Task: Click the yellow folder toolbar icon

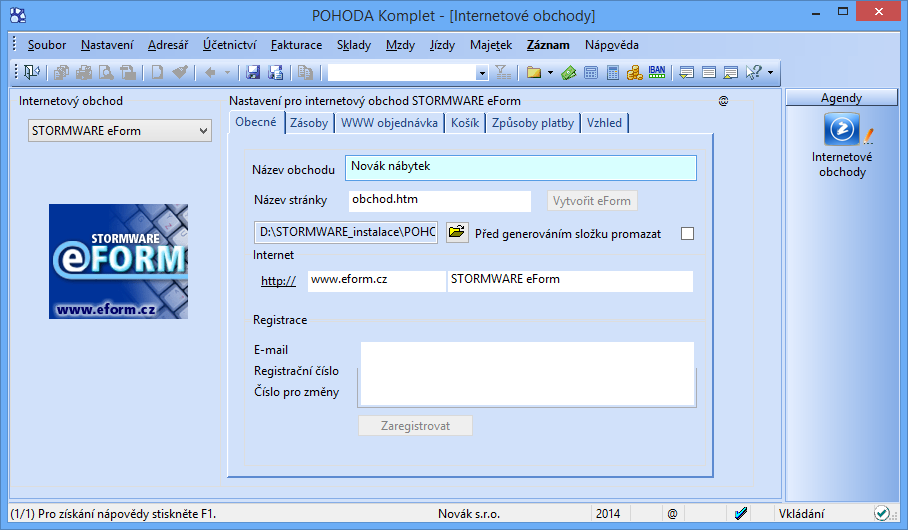Action: tap(534, 72)
